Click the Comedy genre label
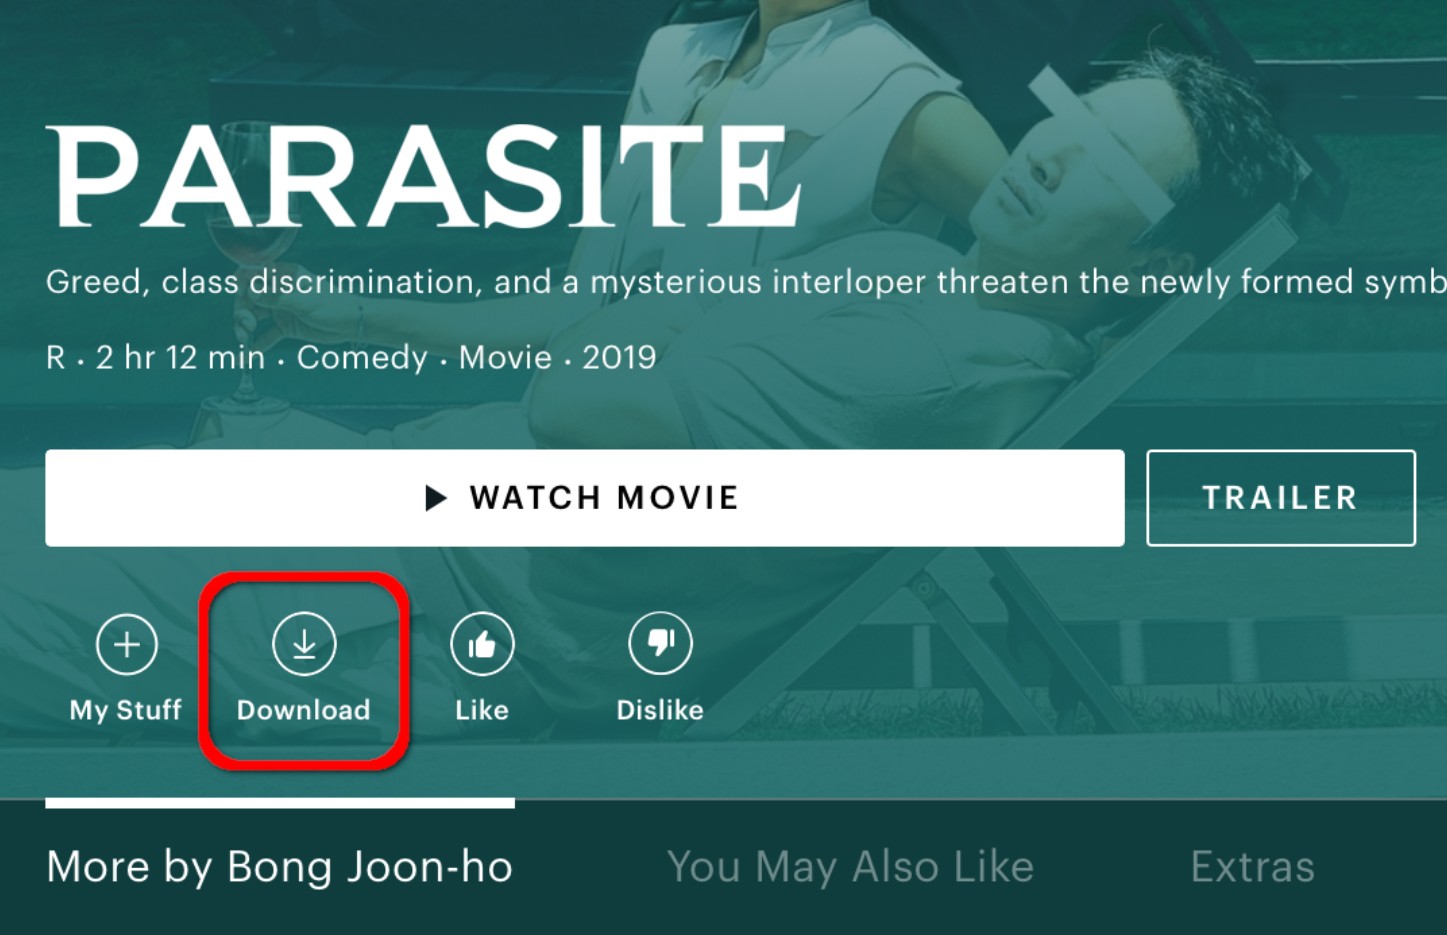The image size is (1447, 935). (x=362, y=357)
